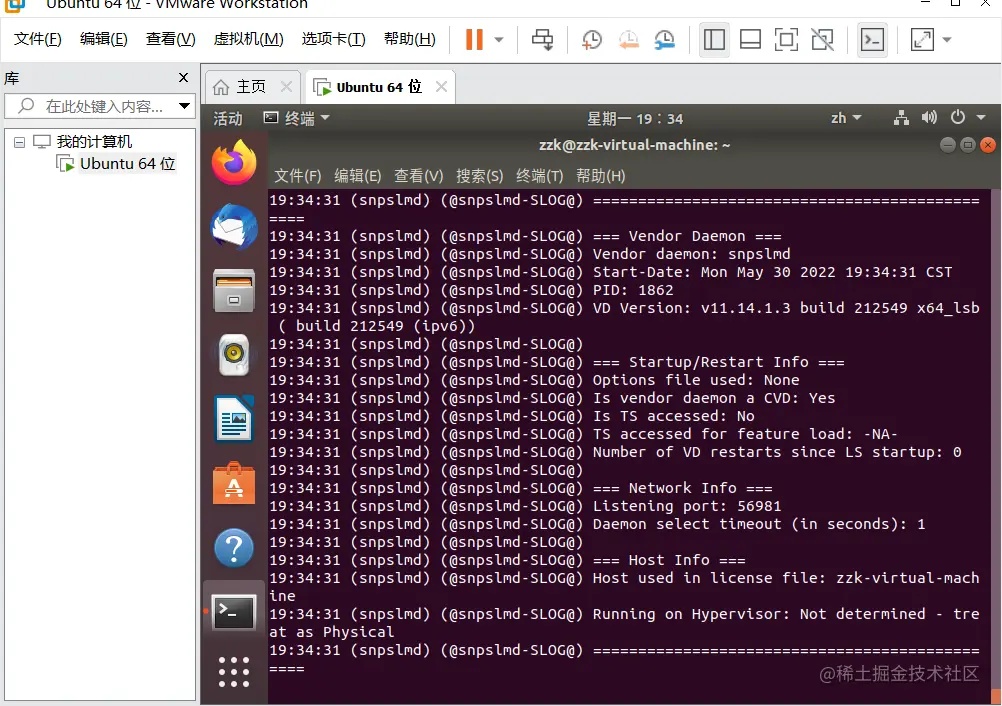This screenshot has height=706, width=1002.
Task: Maximize the terminal window
Action: (968, 145)
